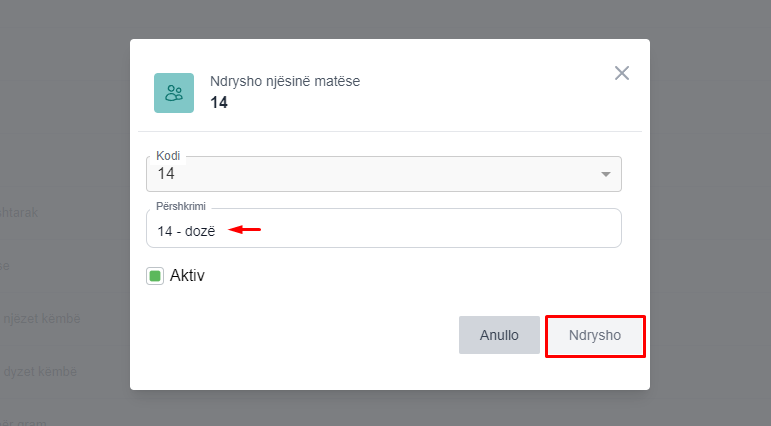The width and height of the screenshot is (771, 426).
Task: Click the text '14 - dozë' in the description
Action: point(186,230)
